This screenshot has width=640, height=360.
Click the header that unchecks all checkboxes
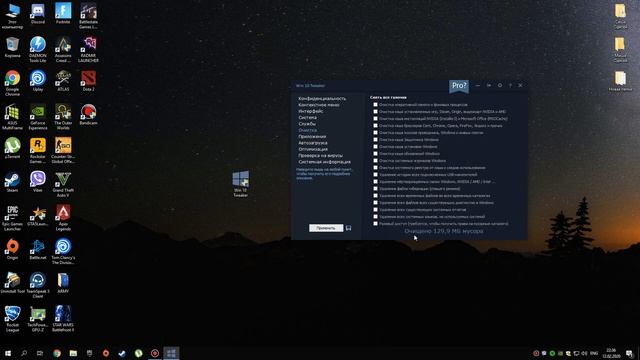click(388, 98)
